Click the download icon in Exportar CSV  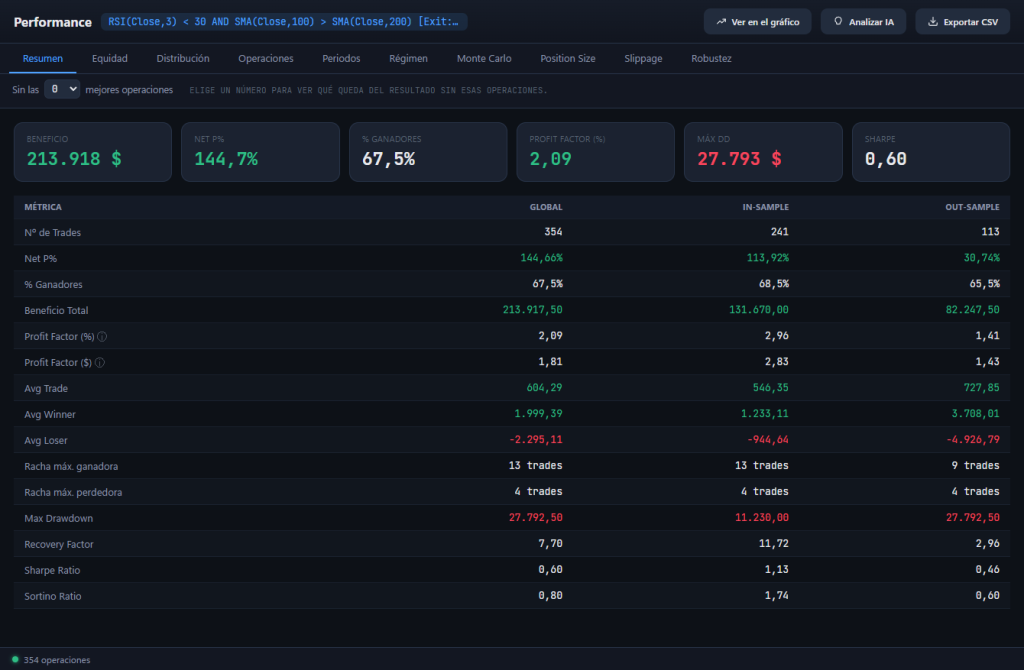pyautogui.click(x=933, y=22)
